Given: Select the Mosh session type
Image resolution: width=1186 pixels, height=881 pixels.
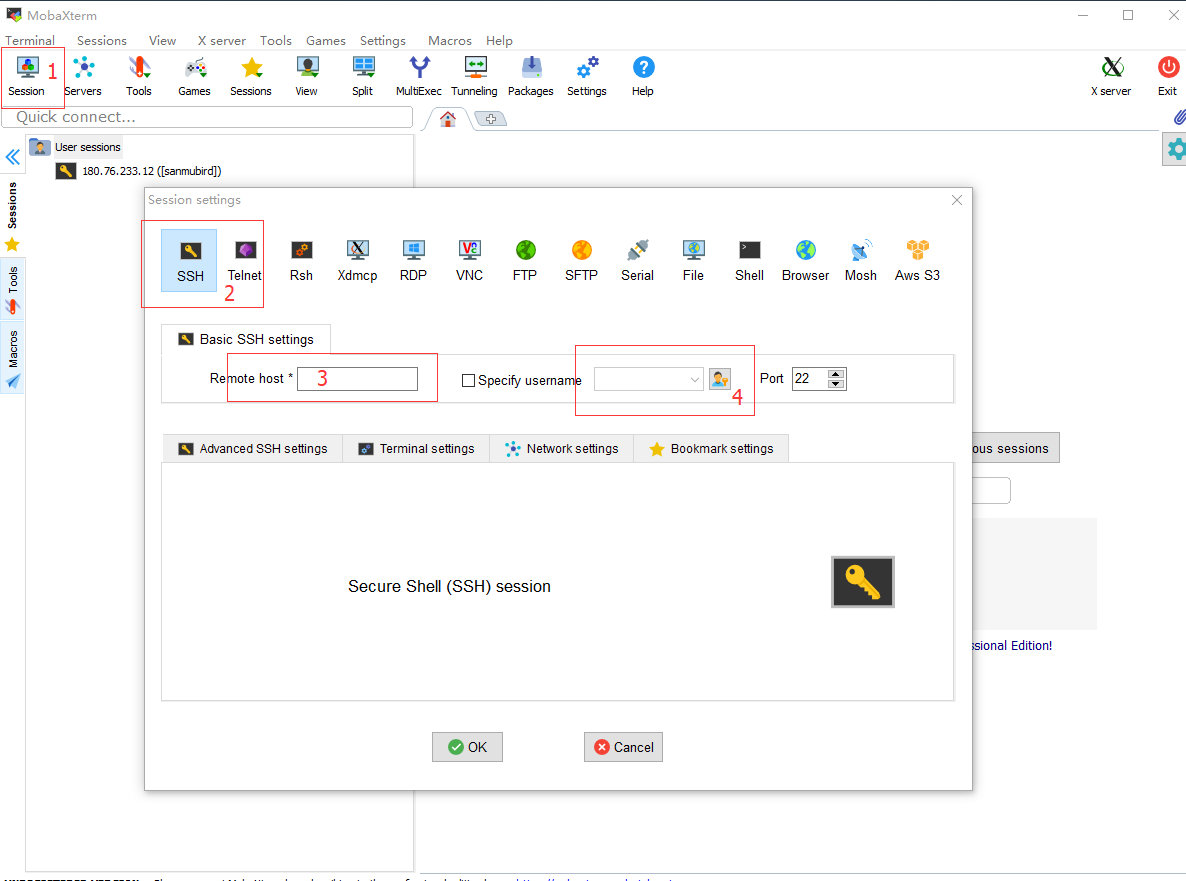Looking at the screenshot, I should [861, 261].
